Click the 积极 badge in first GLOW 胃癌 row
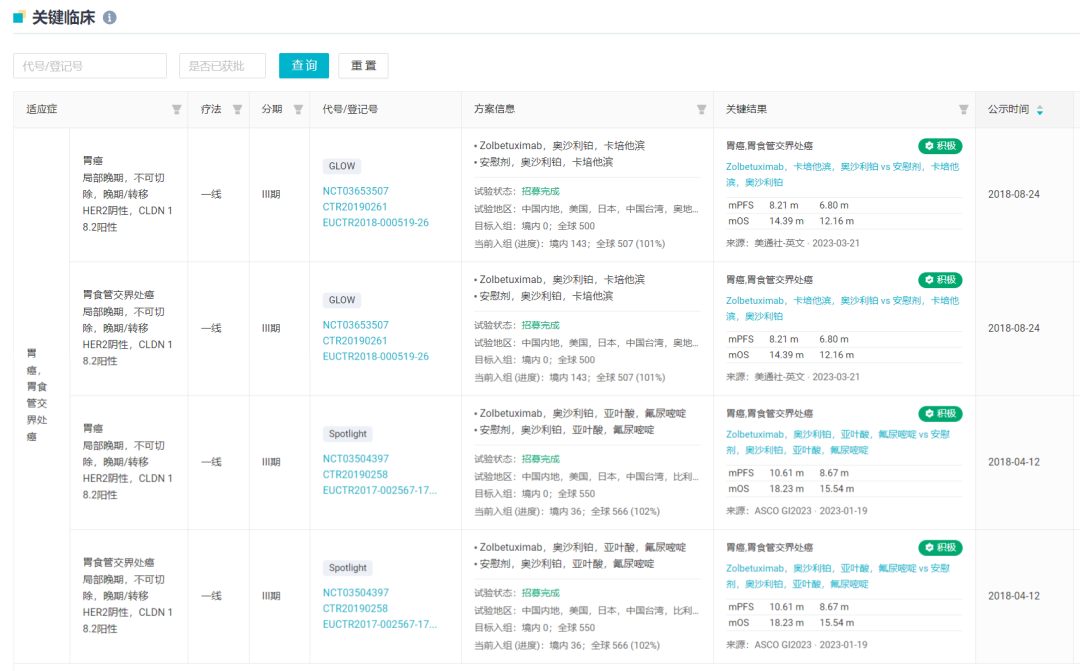1080x671 pixels. [x=940, y=146]
